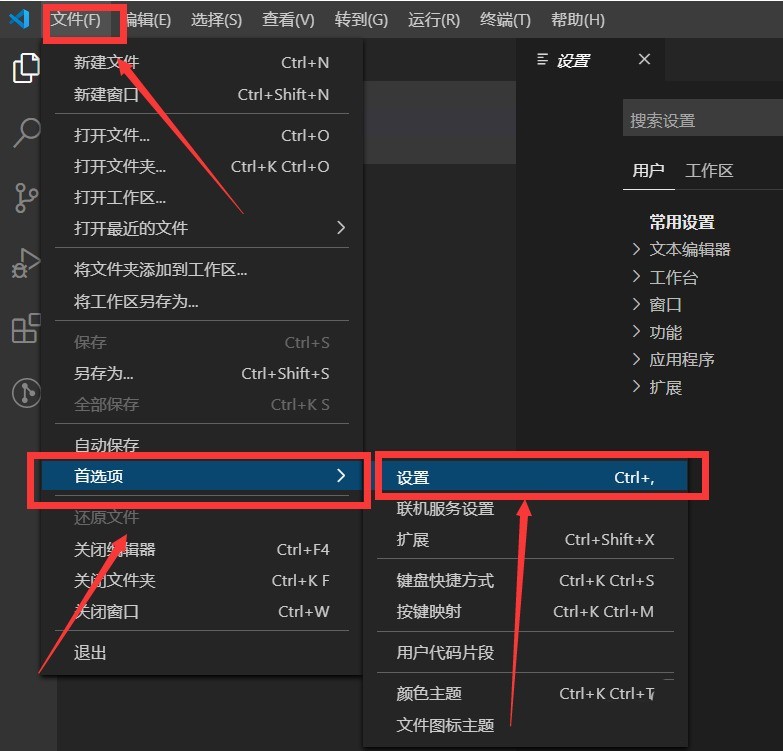Image resolution: width=783 pixels, height=751 pixels.
Task: Choose 新建窗口 menu entry
Action: coord(202,94)
